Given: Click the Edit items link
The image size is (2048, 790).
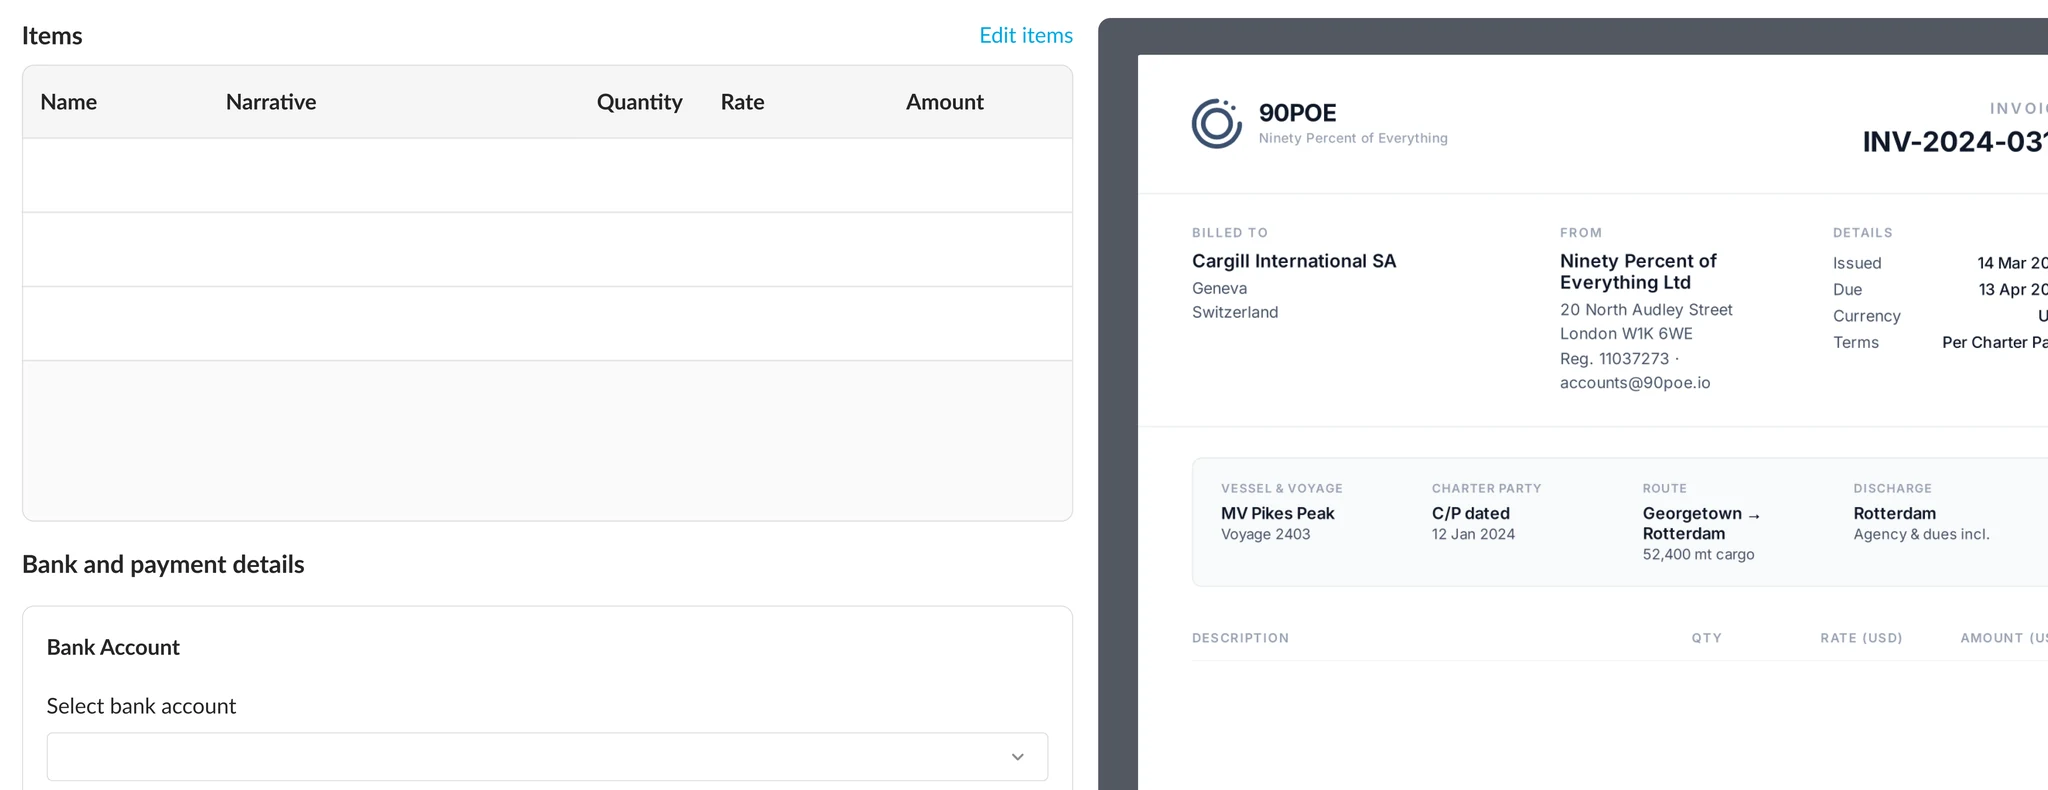Looking at the screenshot, I should 1025,35.
